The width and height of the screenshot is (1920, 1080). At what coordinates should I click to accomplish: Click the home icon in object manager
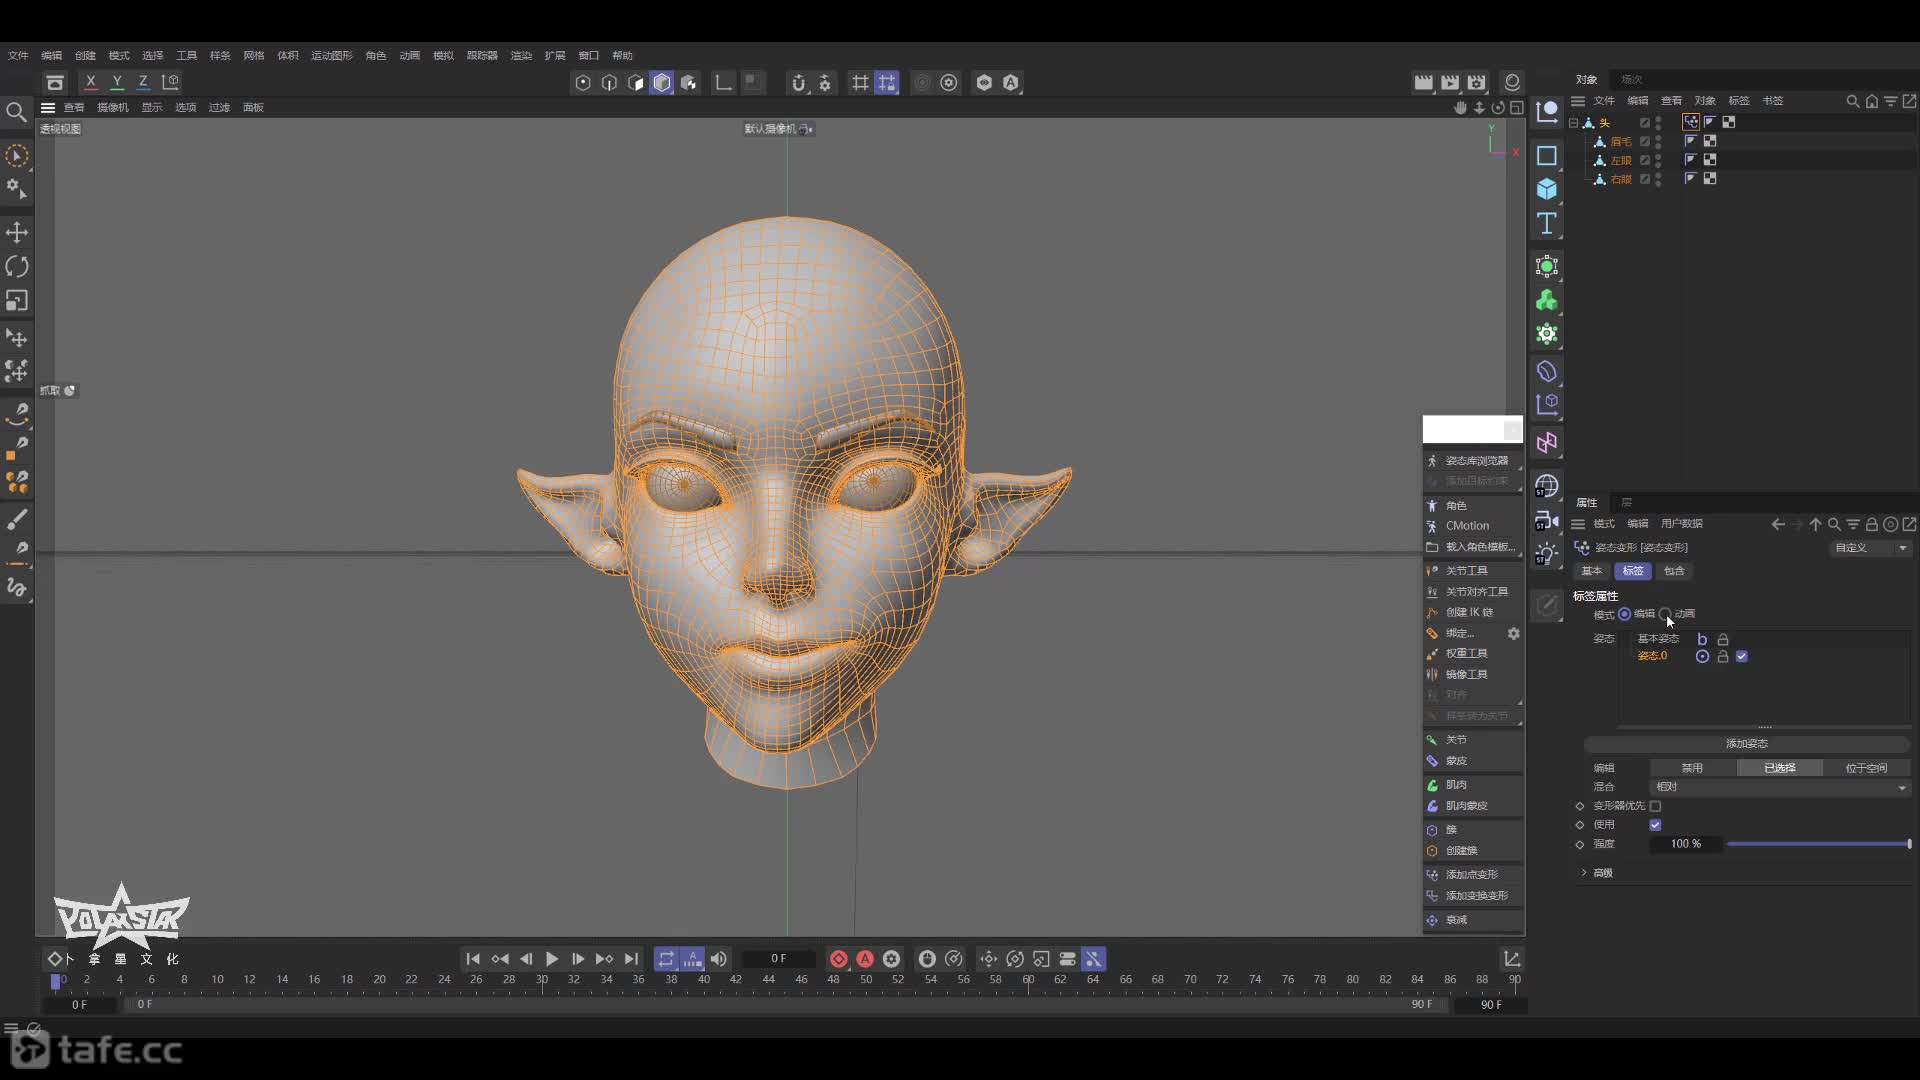coord(1872,101)
